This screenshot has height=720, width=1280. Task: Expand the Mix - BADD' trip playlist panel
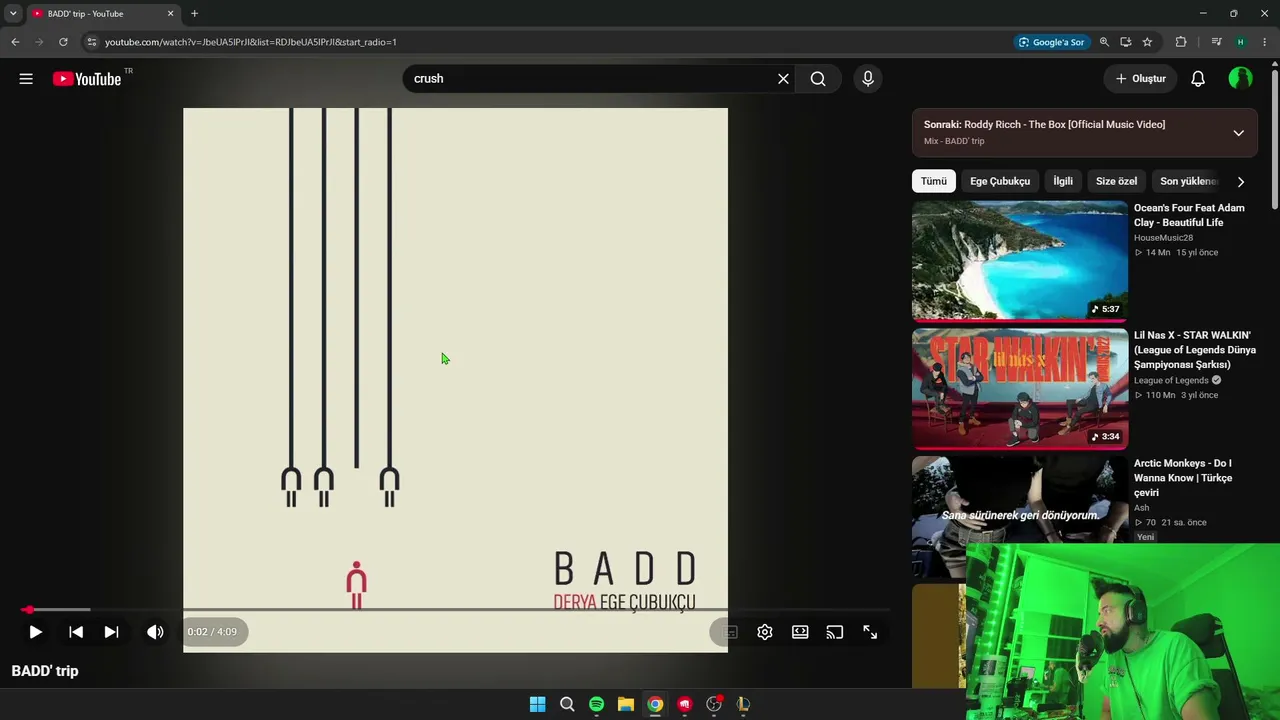pos(1238,133)
